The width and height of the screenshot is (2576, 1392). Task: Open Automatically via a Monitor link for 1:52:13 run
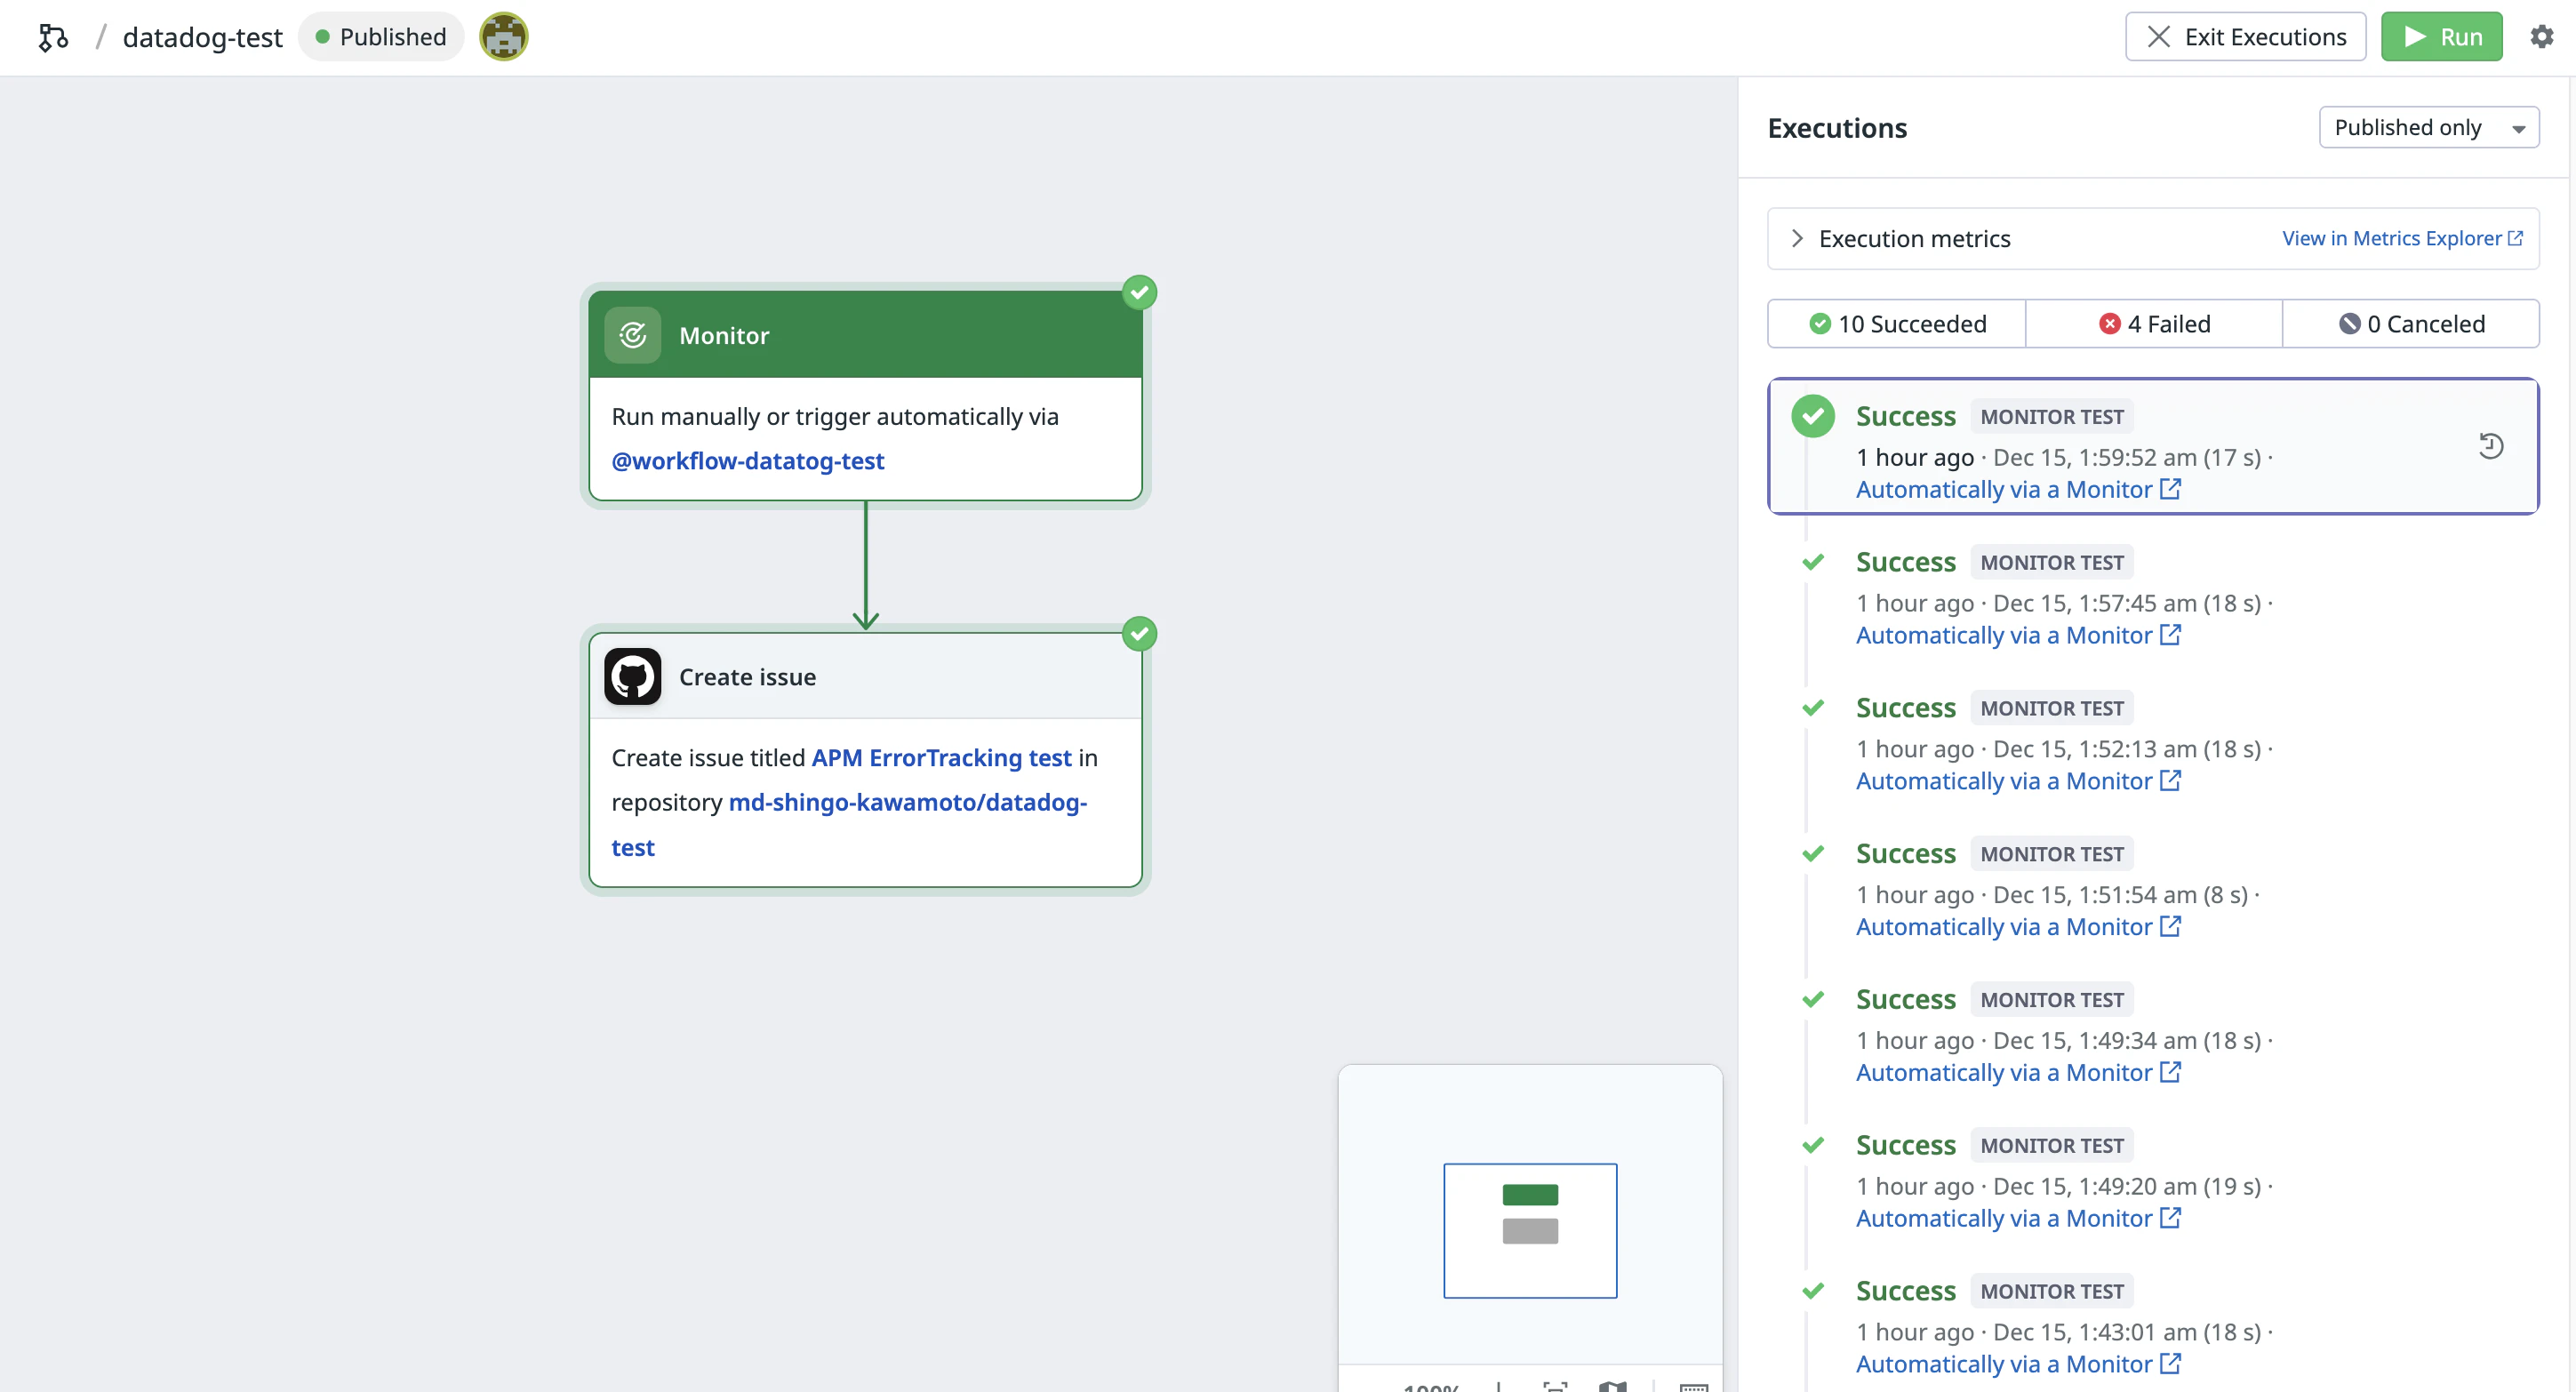[2018, 782]
